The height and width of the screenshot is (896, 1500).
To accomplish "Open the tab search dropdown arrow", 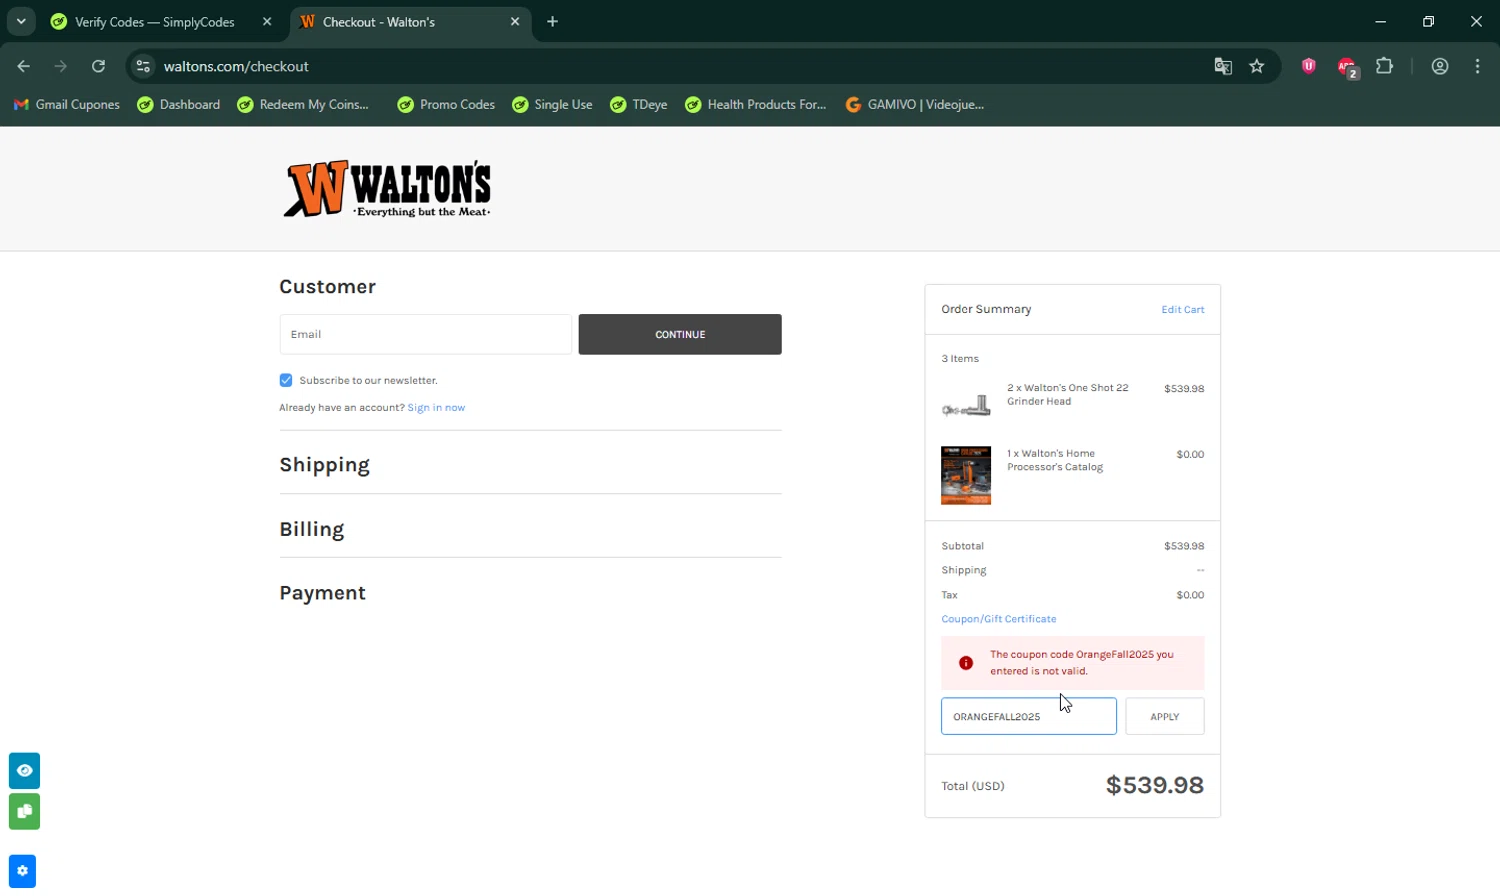I will click(x=21, y=21).
